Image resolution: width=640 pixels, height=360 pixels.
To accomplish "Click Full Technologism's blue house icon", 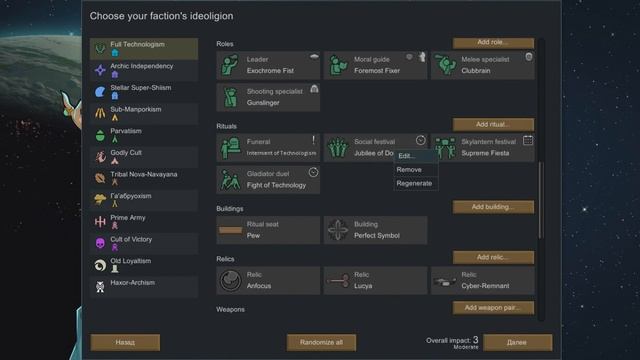I will (115, 53).
